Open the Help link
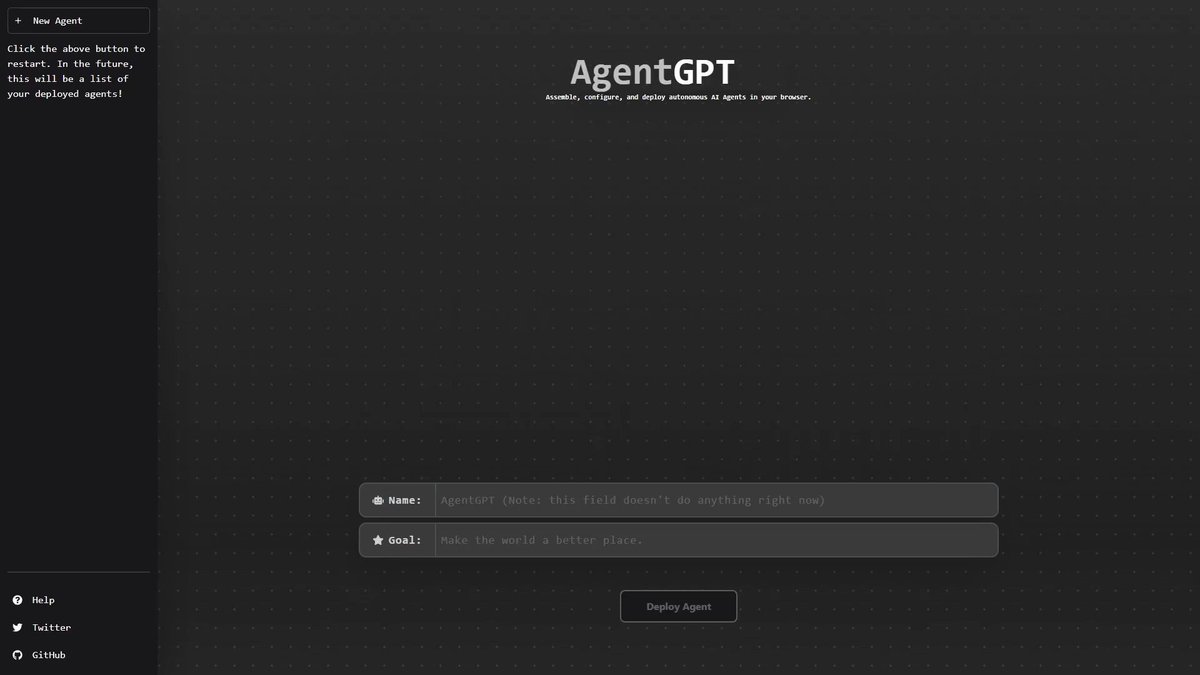The width and height of the screenshot is (1200, 675). tap(41, 599)
